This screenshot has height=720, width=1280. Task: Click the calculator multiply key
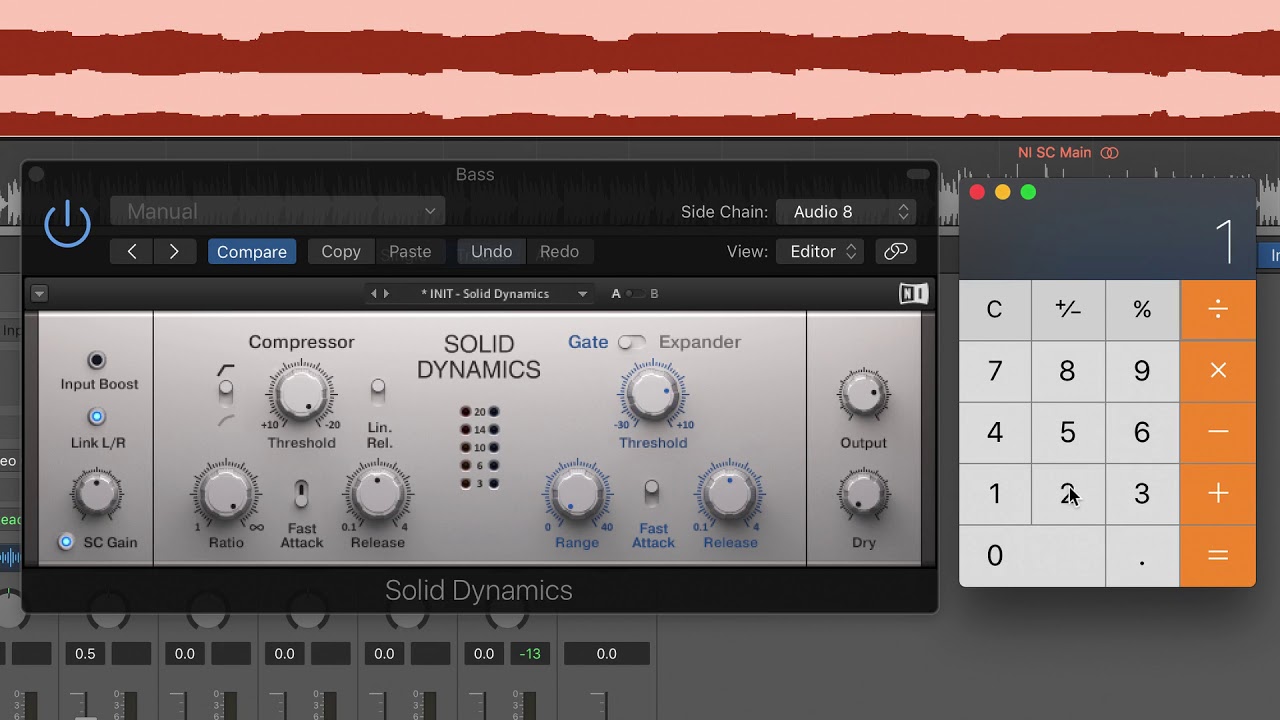[1218, 371]
